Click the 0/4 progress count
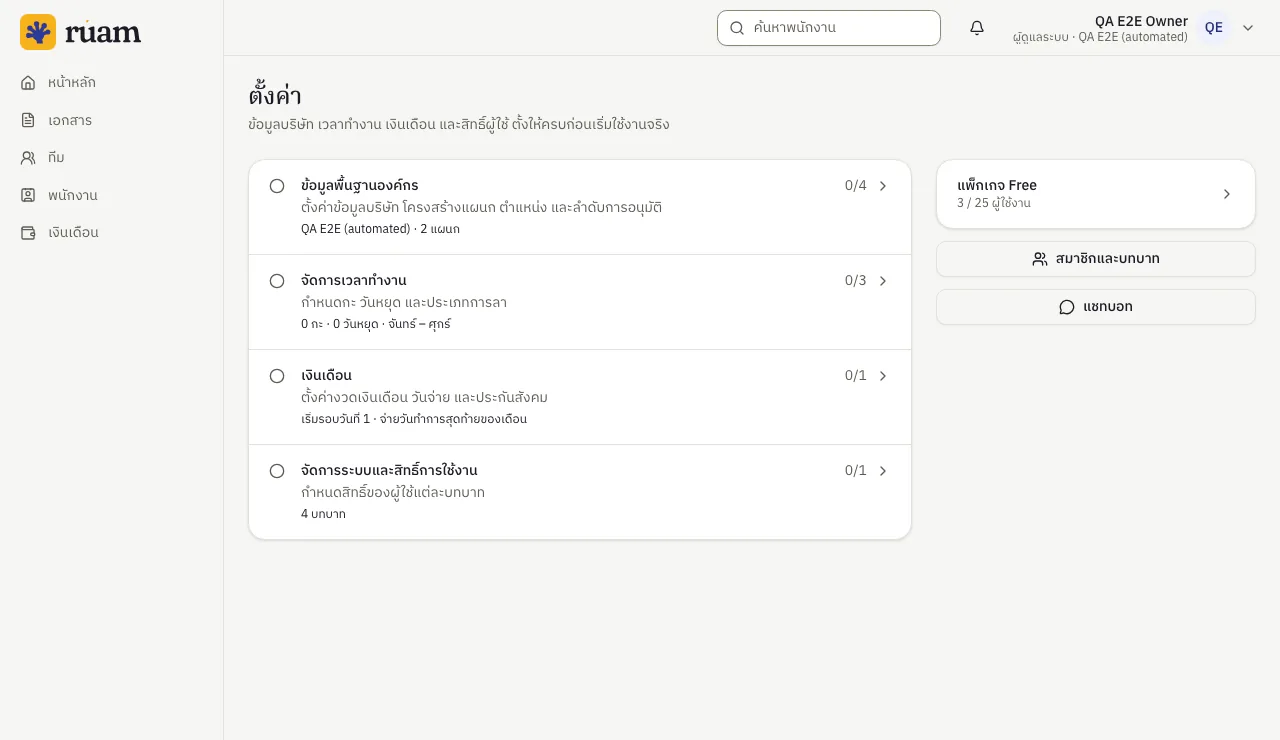The width and height of the screenshot is (1280, 740). point(856,185)
